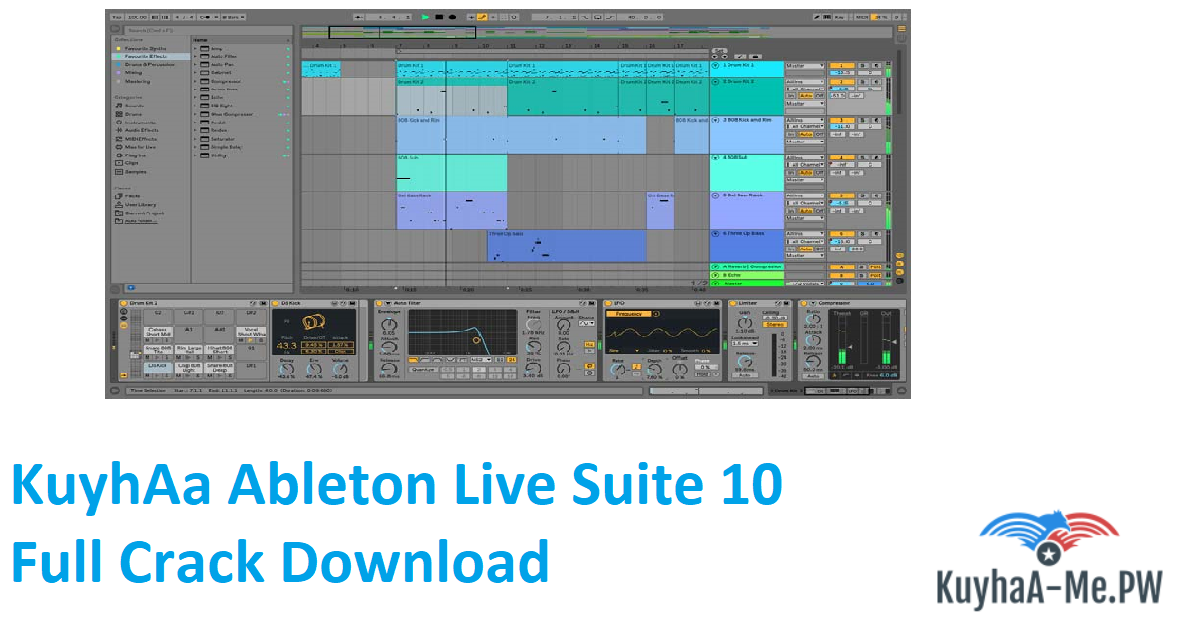Open User Library under Places

(140, 204)
